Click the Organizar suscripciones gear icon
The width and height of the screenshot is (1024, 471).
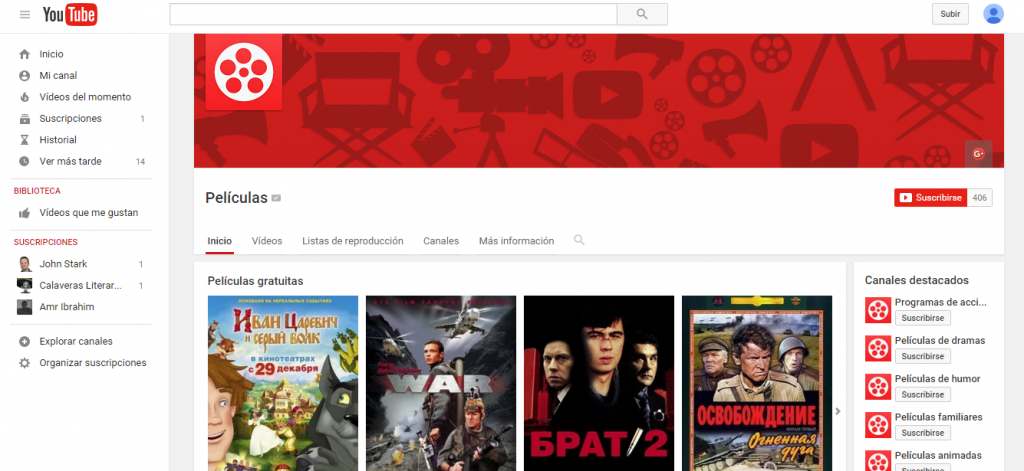coord(25,363)
